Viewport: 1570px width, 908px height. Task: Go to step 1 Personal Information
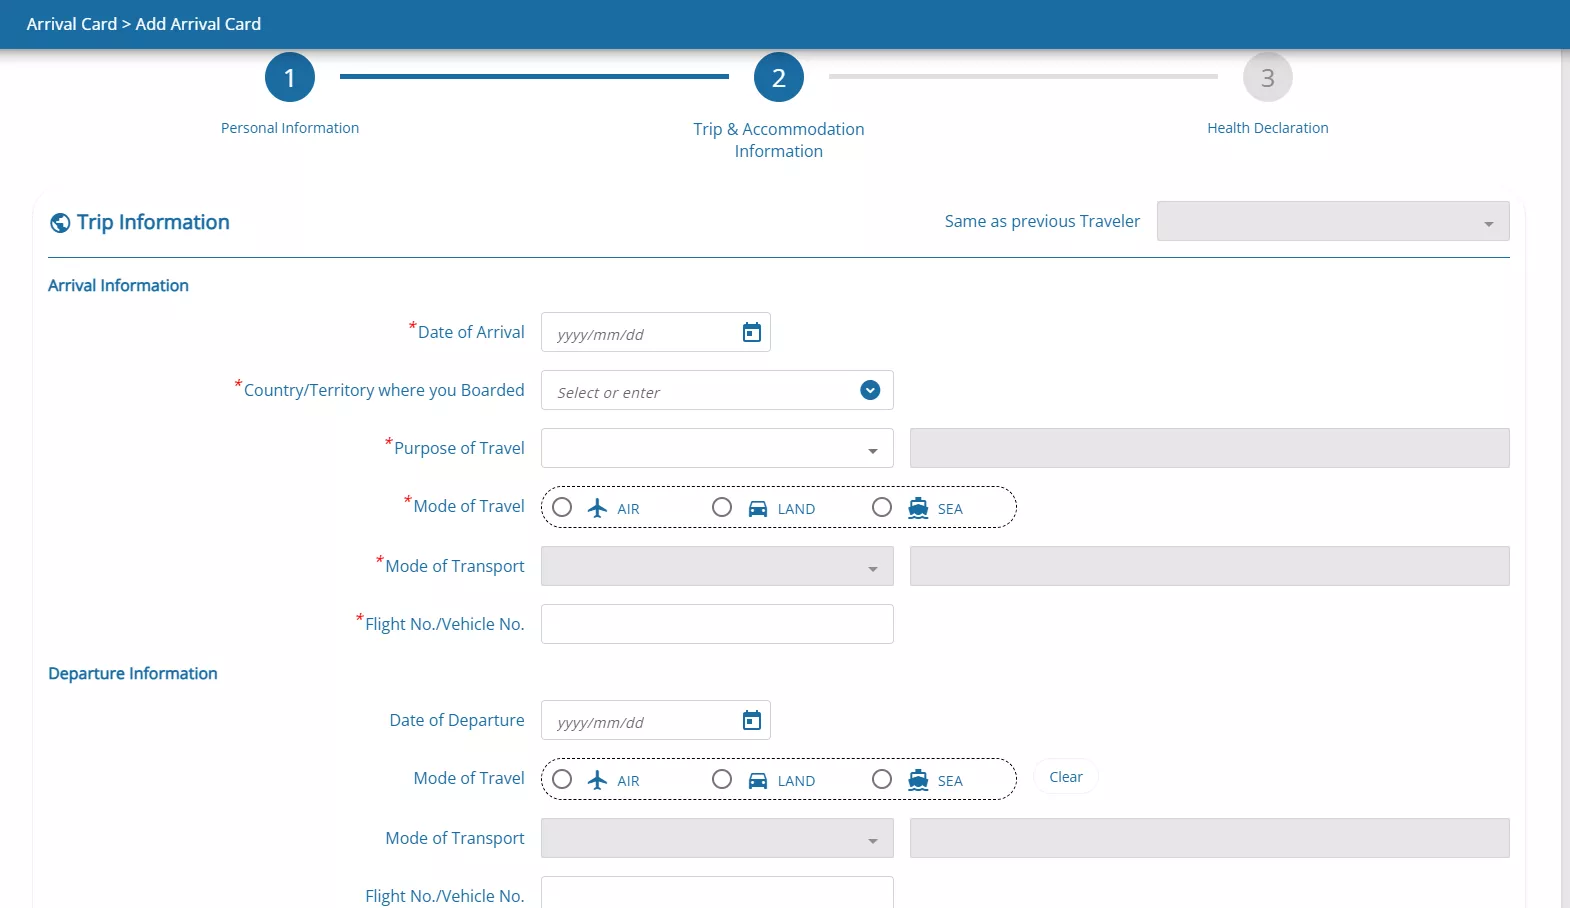point(290,78)
